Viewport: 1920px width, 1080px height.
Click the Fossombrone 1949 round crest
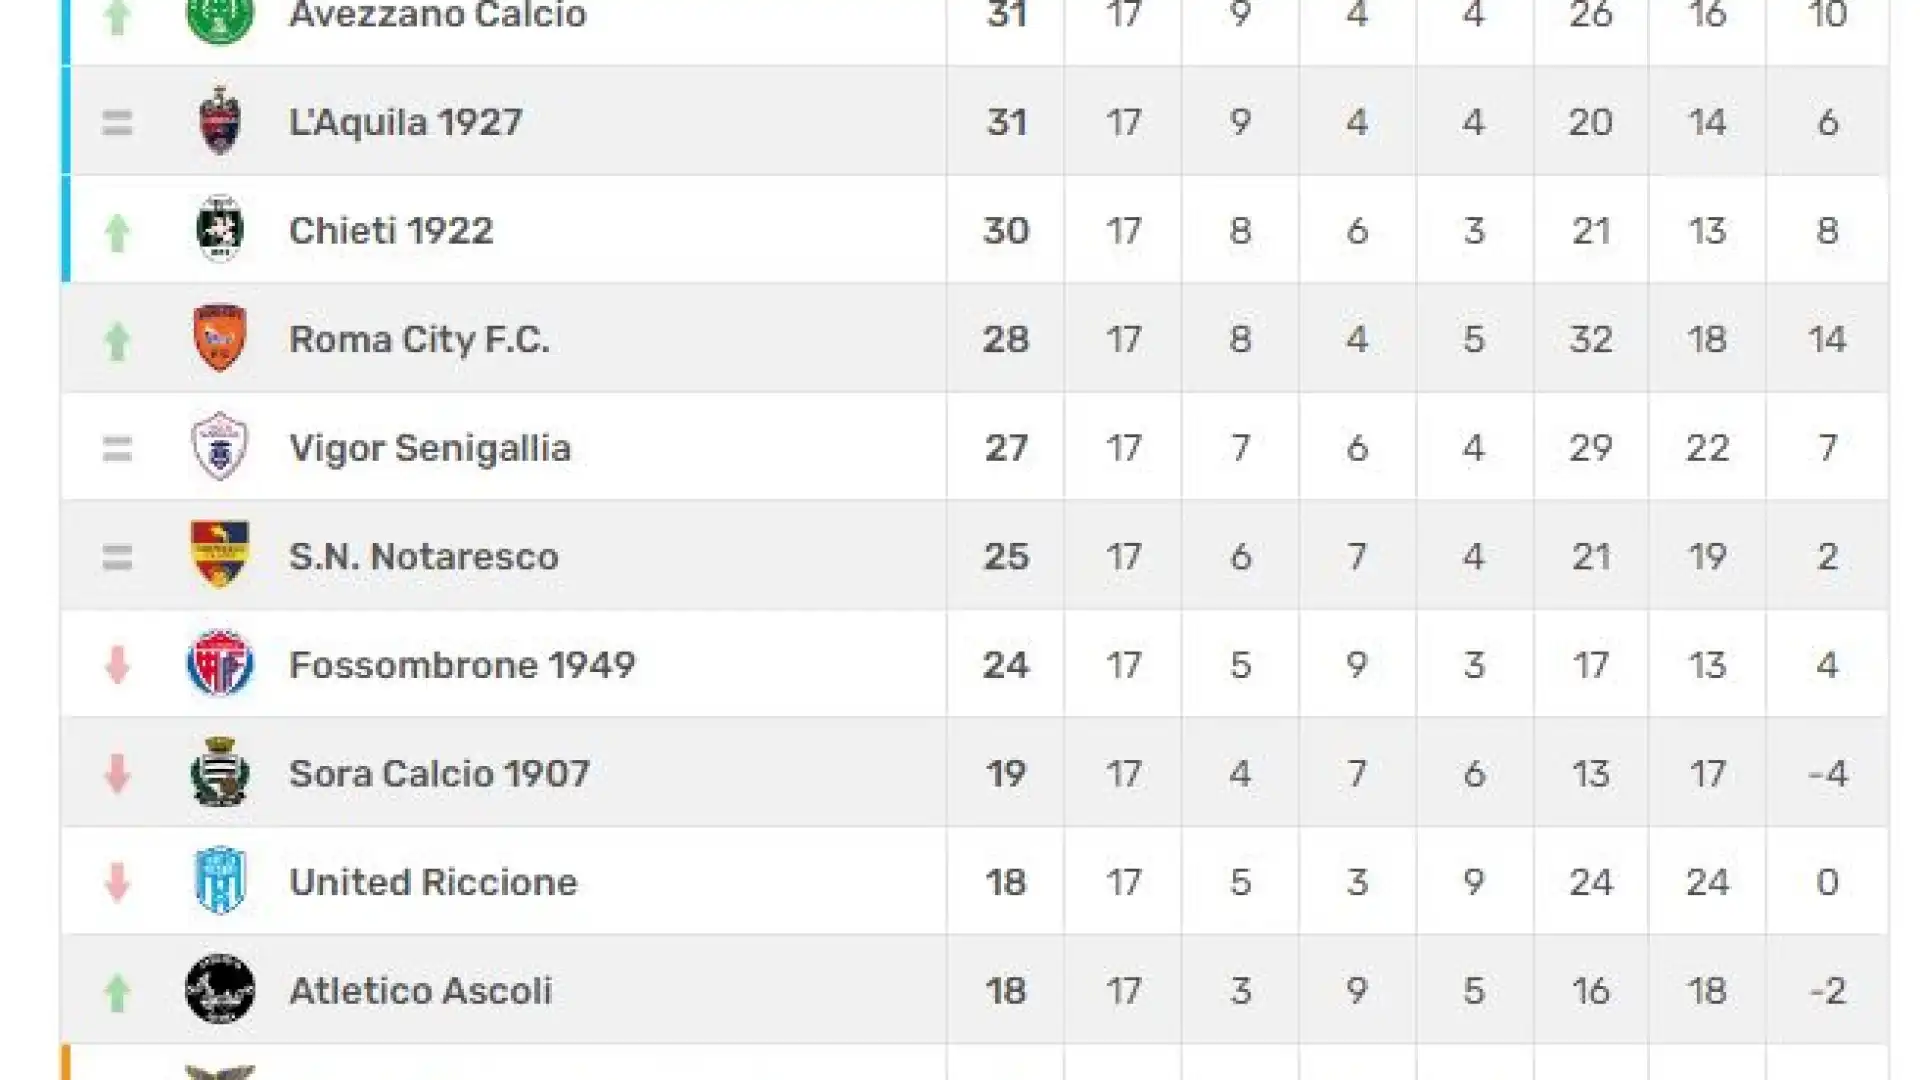(x=220, y=663)
